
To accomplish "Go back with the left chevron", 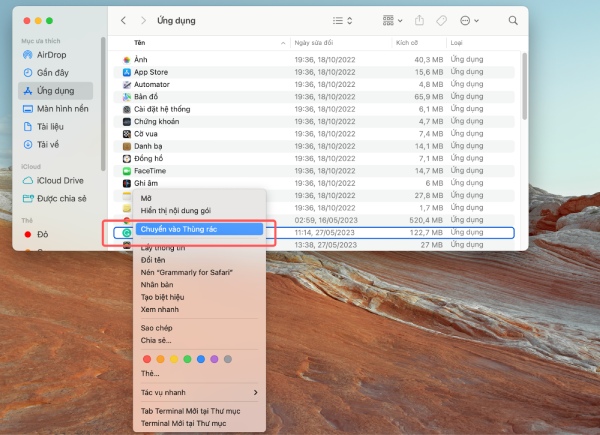I will pyautogui.click(x=123, y=20).
